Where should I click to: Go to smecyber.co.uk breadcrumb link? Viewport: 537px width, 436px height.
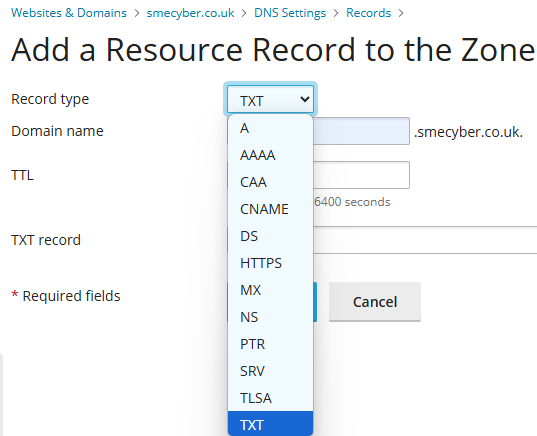tap(190, 13)
